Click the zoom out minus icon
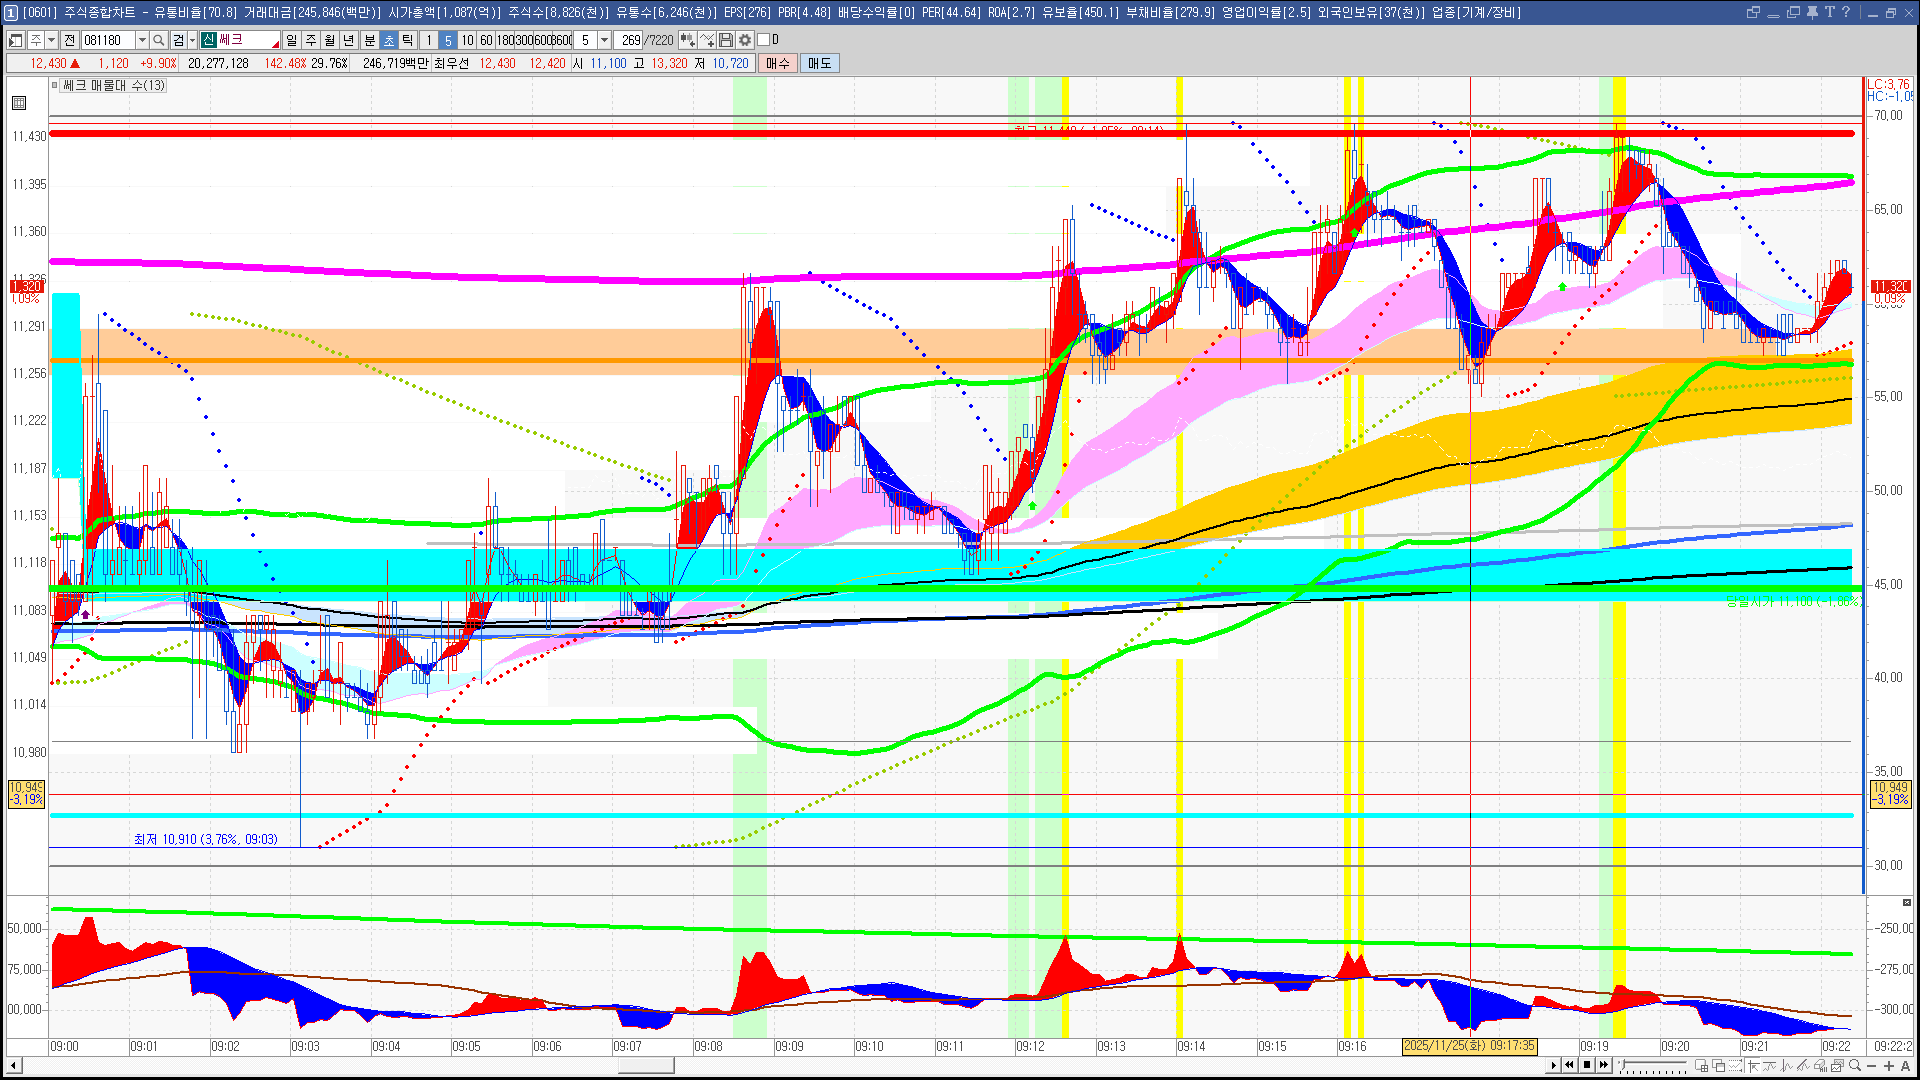This screenshot has height=1080, width=1920. (x=1872, y=1066)
